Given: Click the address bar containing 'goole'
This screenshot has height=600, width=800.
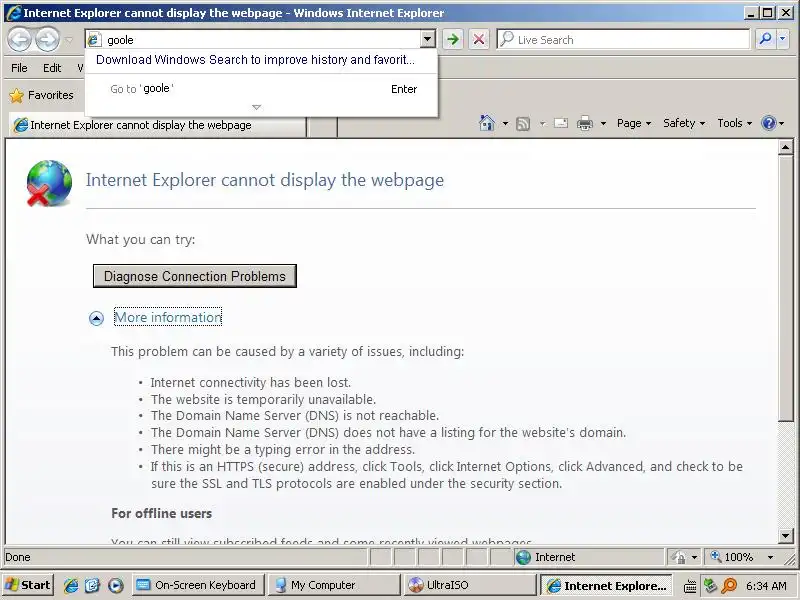Looking at the screenshot, I should click(x=260, y=39).
